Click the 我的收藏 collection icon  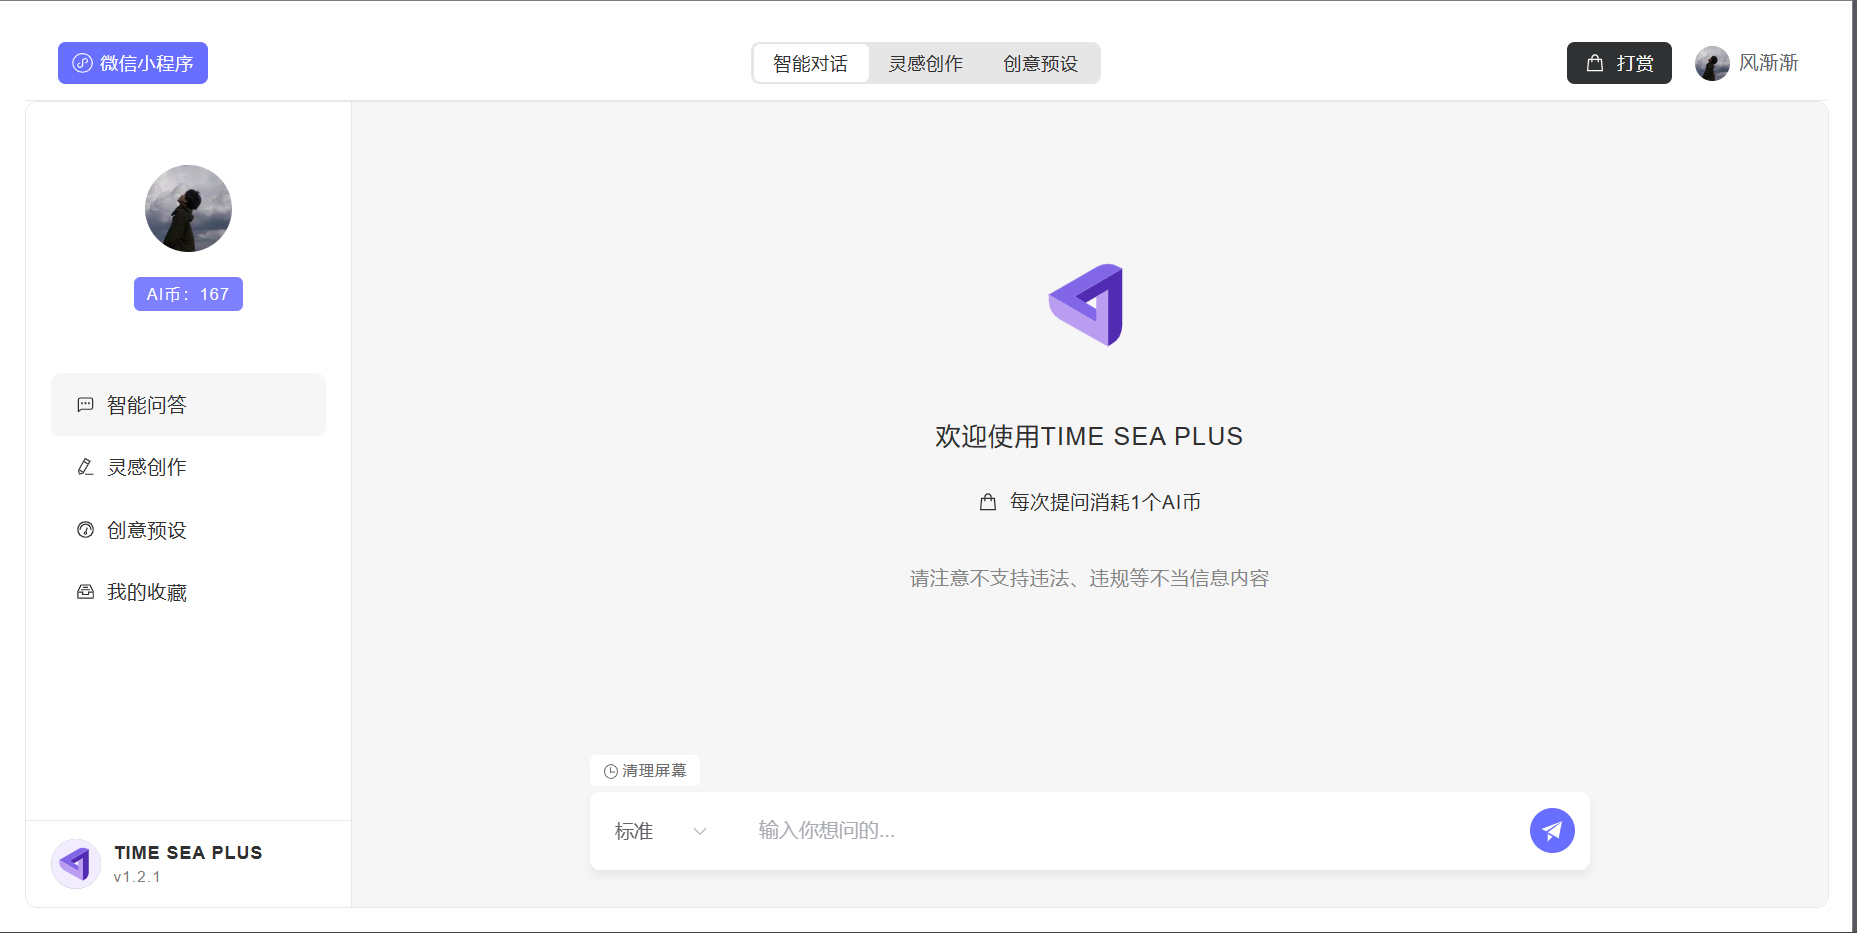coord(84,591)
